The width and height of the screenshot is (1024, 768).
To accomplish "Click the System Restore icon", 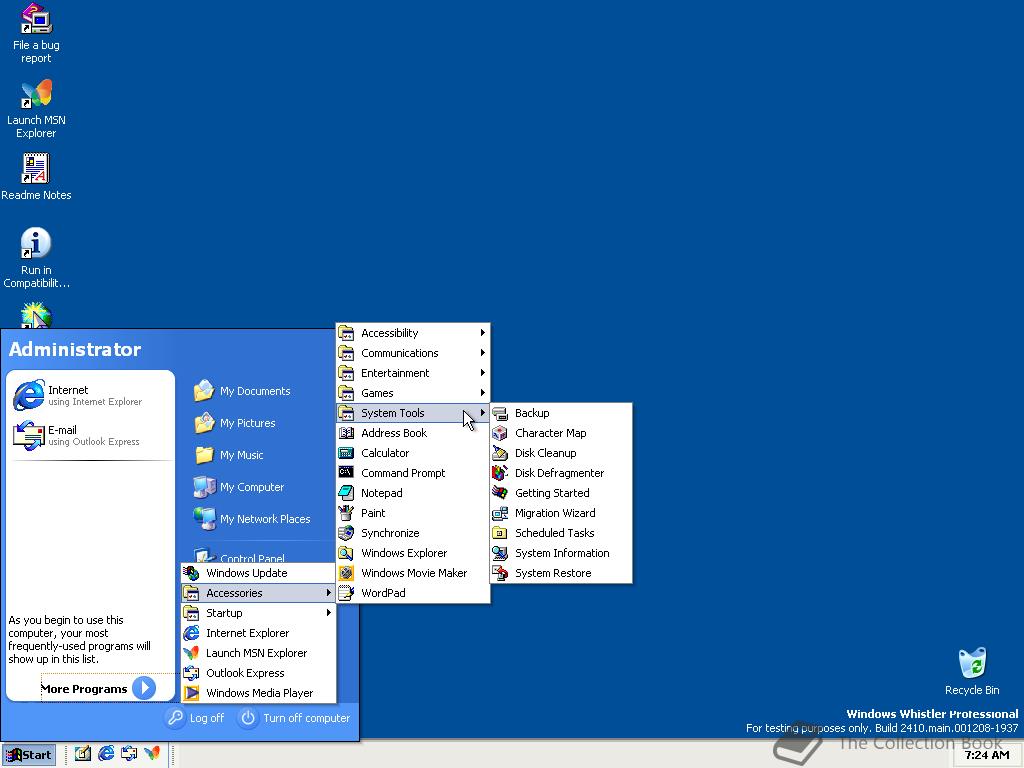I will pos(500,573).
